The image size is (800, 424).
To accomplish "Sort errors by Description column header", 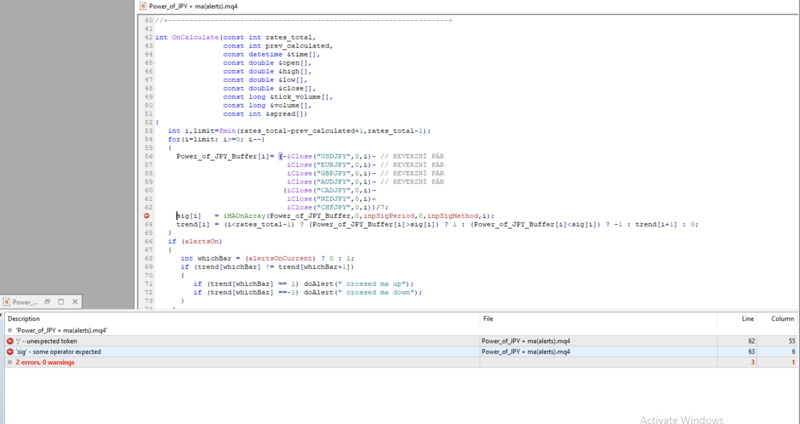I will point(25,319).
